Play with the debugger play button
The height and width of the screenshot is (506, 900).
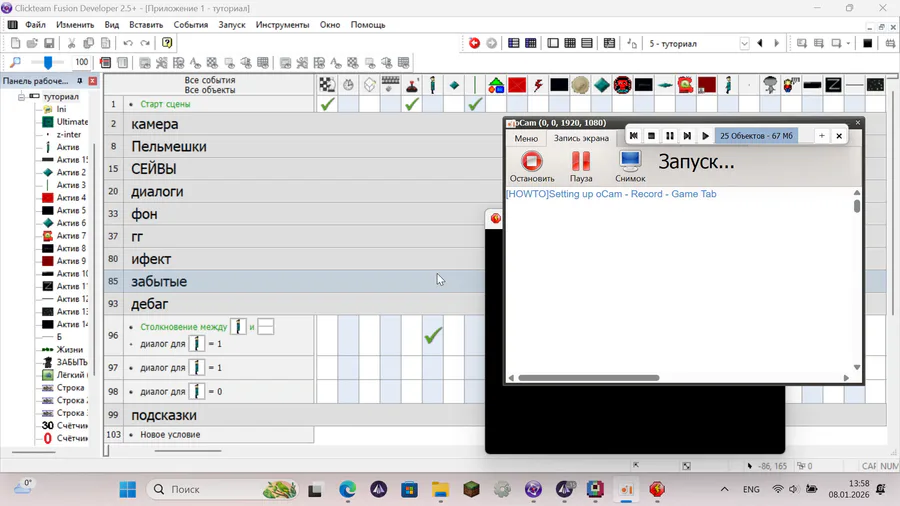(705, 136)
